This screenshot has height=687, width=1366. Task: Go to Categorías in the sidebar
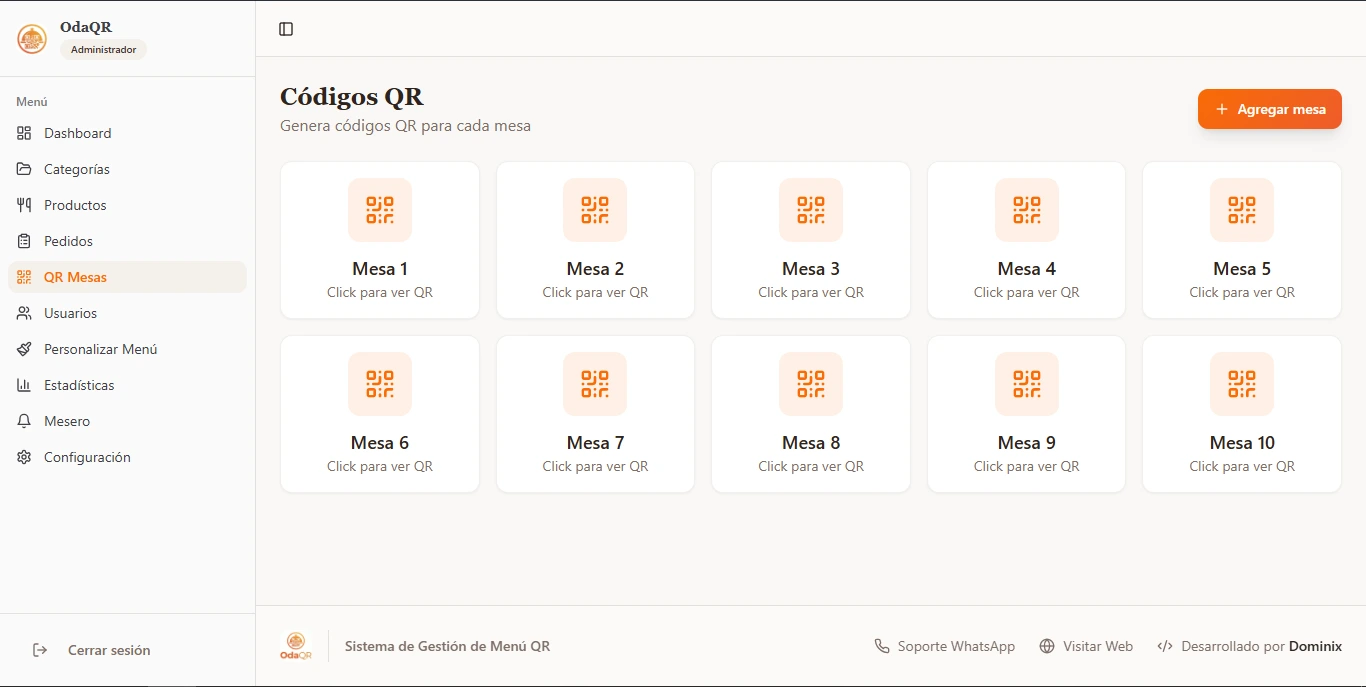click(x=127, y=169)
